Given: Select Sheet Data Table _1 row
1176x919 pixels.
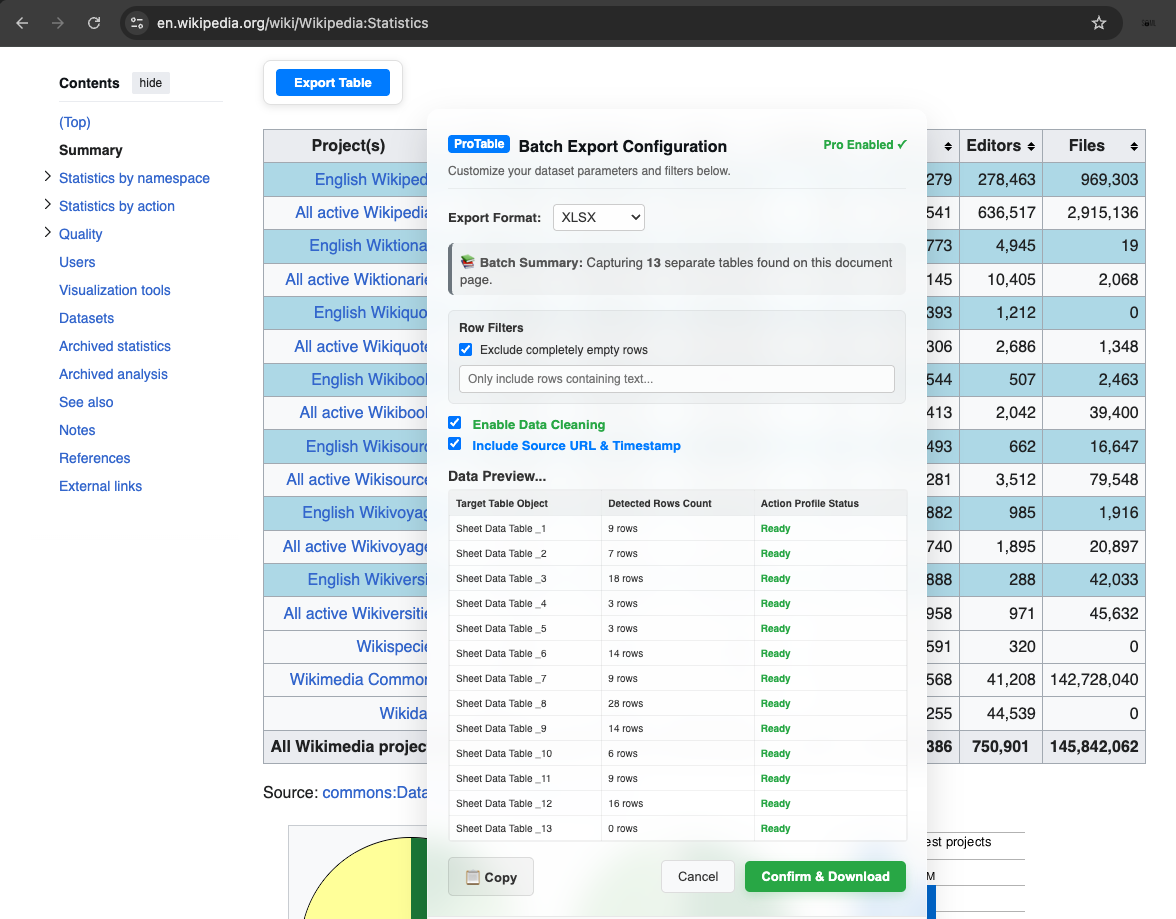Looking at the screenshot, I should tap(677, 528).
